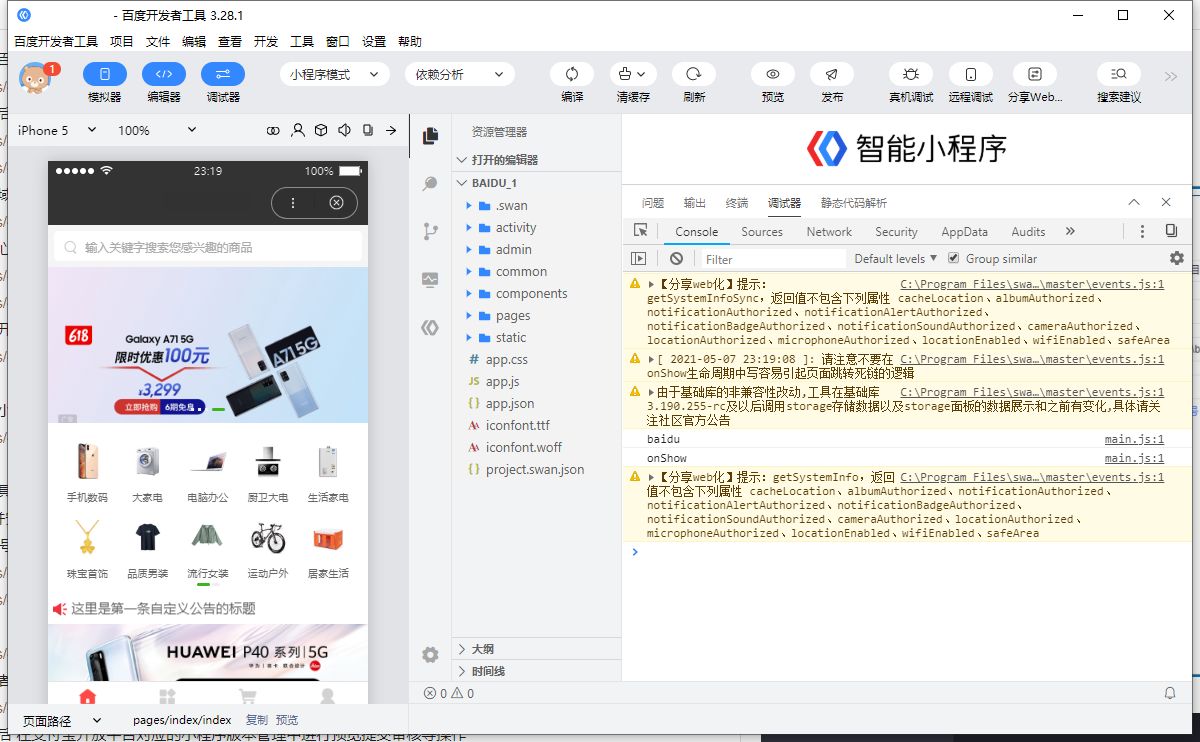Screen dimensions: 1200x742
Task: Open app.json in the file tree
Action: coord(510,404)
